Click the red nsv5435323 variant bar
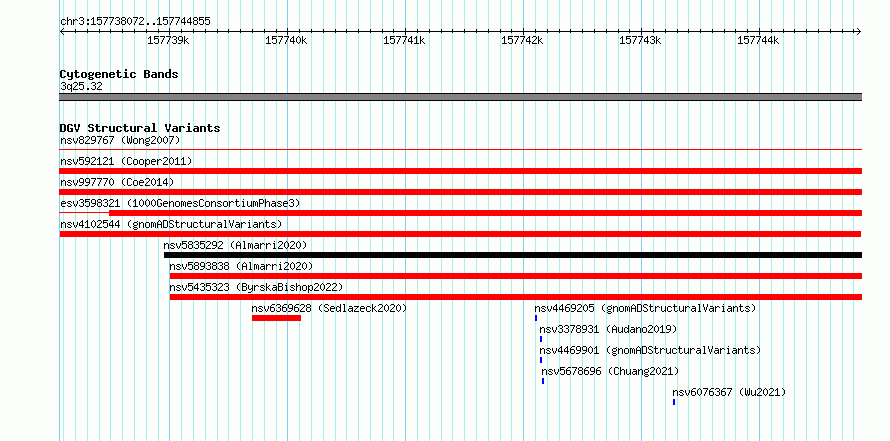The width and height of the screenshot is (890, 441). point(516,297)
